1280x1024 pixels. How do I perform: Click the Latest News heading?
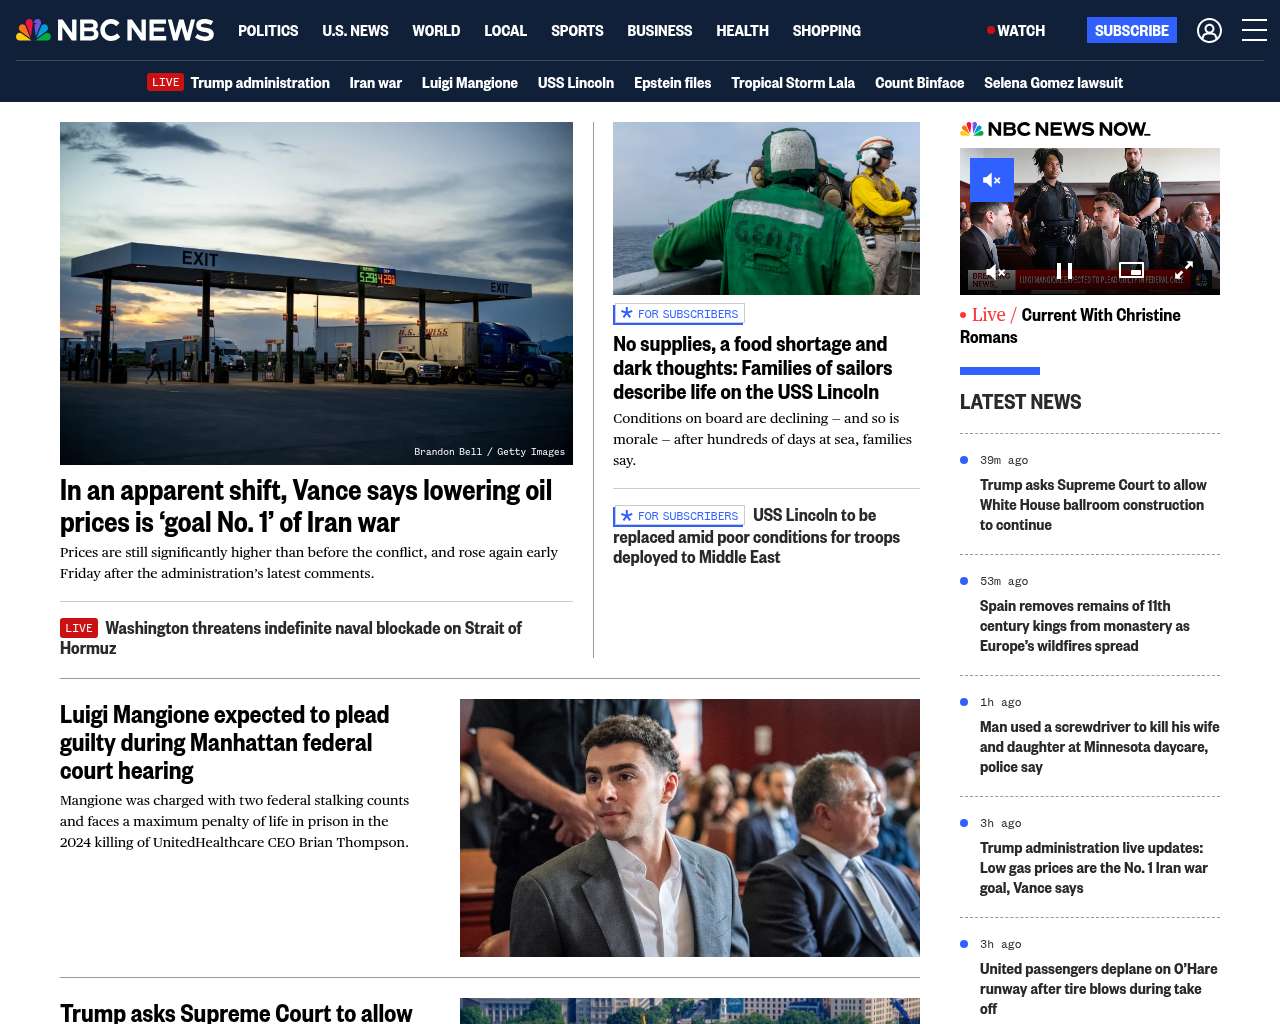pos(1020,402)
